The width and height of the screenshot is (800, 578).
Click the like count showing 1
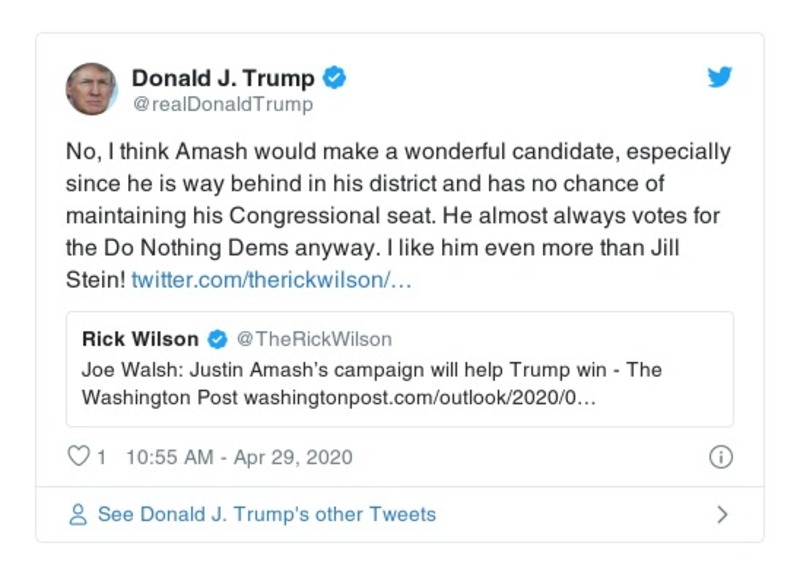pyautogui.click(x=102, y=455)
